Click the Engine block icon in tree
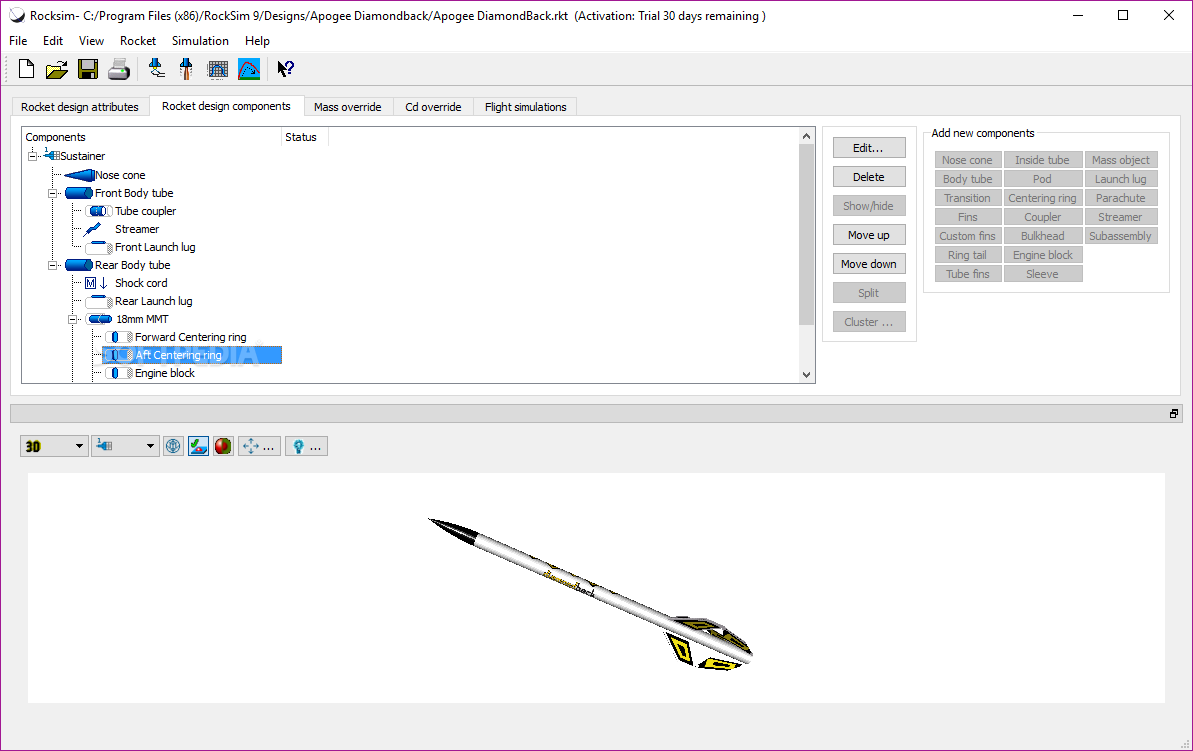The image size is (1193, 751). 119,373
